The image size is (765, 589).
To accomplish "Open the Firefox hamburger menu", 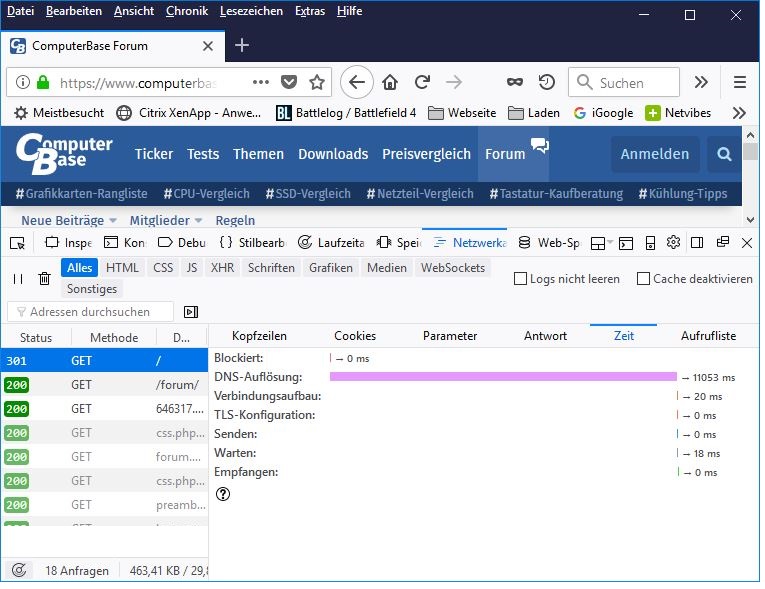I will coord(740,82).
